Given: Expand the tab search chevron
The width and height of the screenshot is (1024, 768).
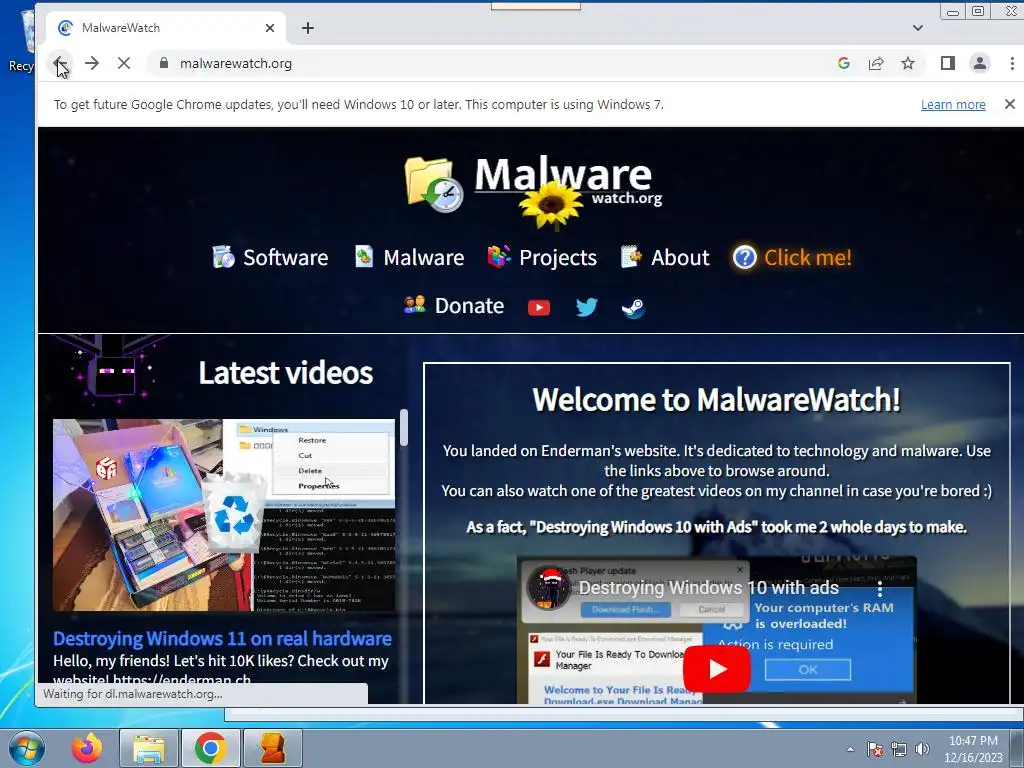Looking at the screenshot, I should pyautogui.click(x=918, y=28).
